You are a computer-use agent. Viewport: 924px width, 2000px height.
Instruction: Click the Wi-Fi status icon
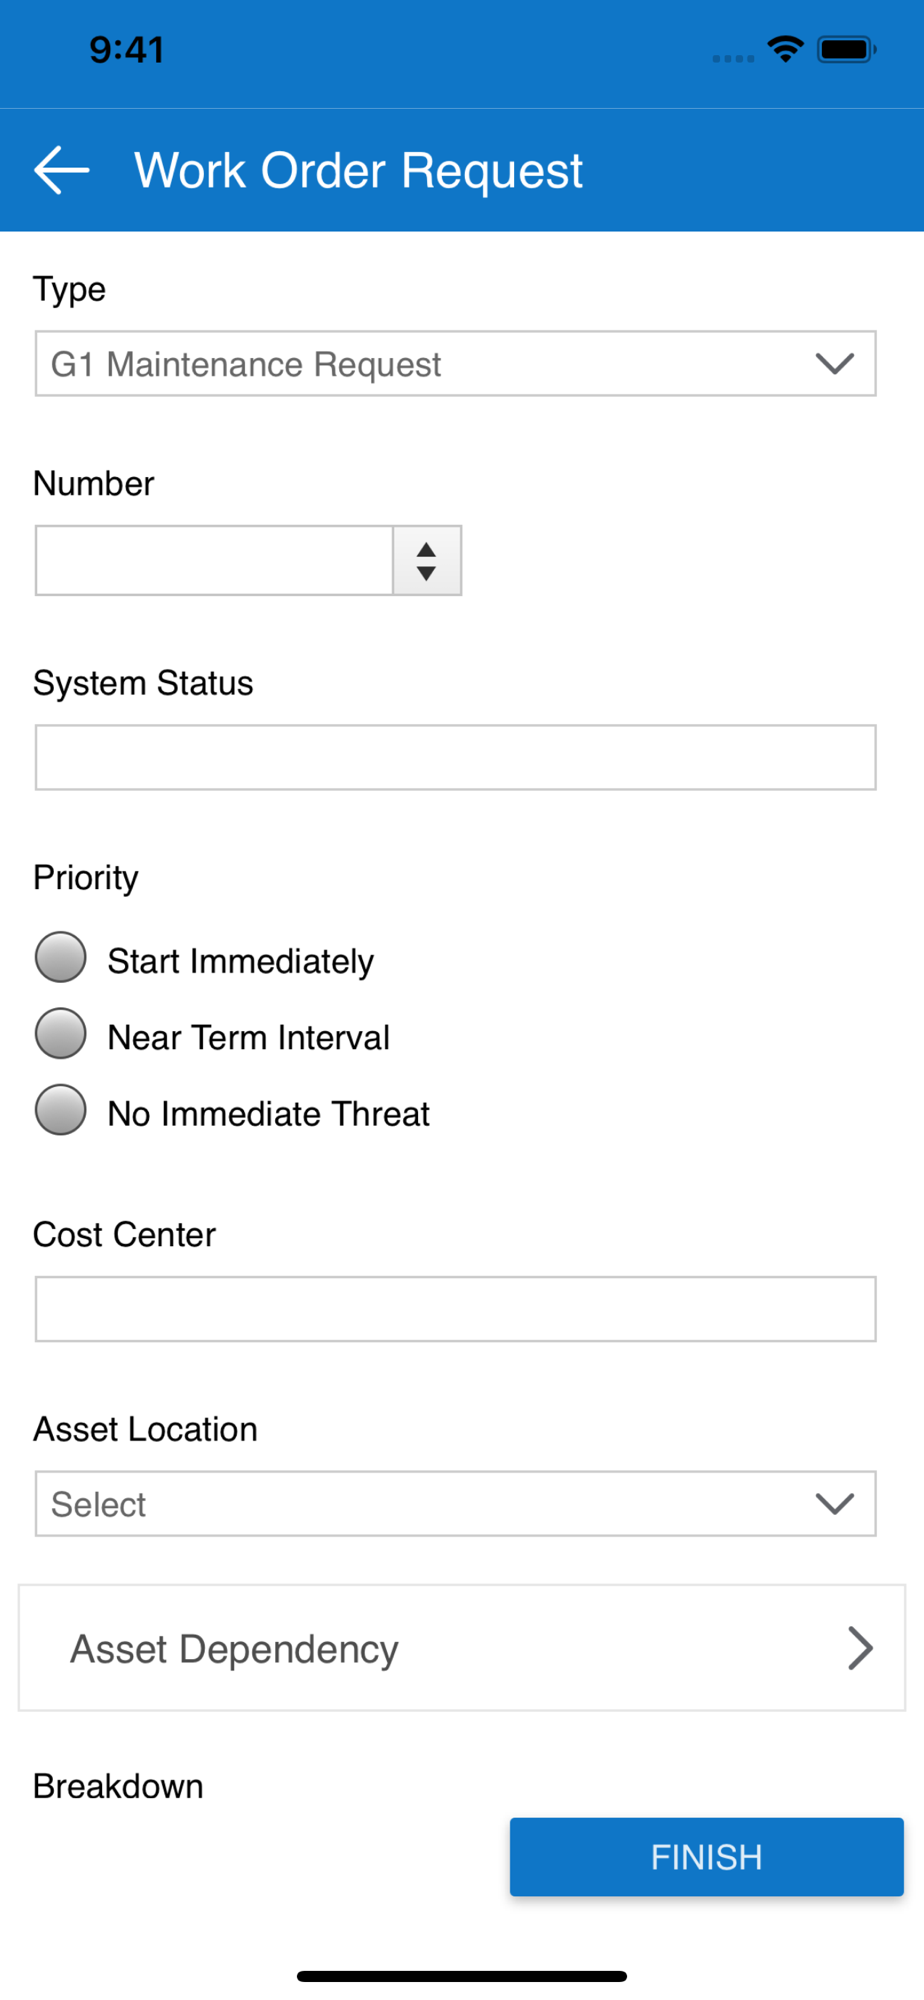[x=785, y=49]
